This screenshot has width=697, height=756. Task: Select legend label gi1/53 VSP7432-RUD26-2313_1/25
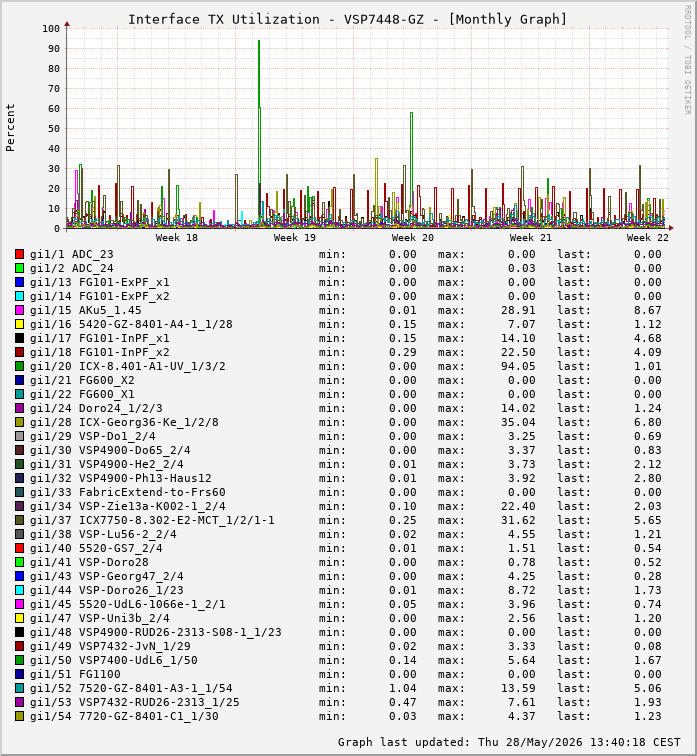[x=134, y=702]
